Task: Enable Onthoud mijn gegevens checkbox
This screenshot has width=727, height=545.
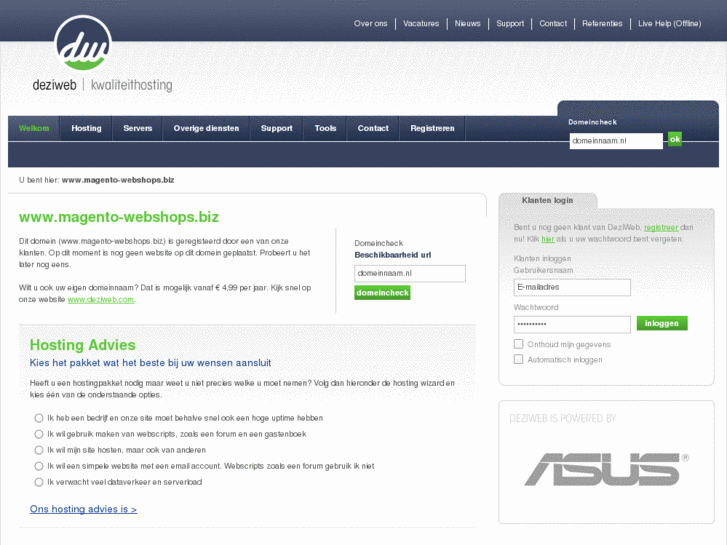Action: point(518,344)
